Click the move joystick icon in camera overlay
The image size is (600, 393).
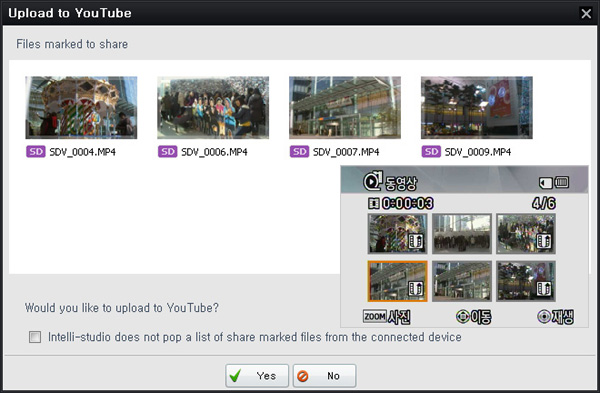pos(463,316)
